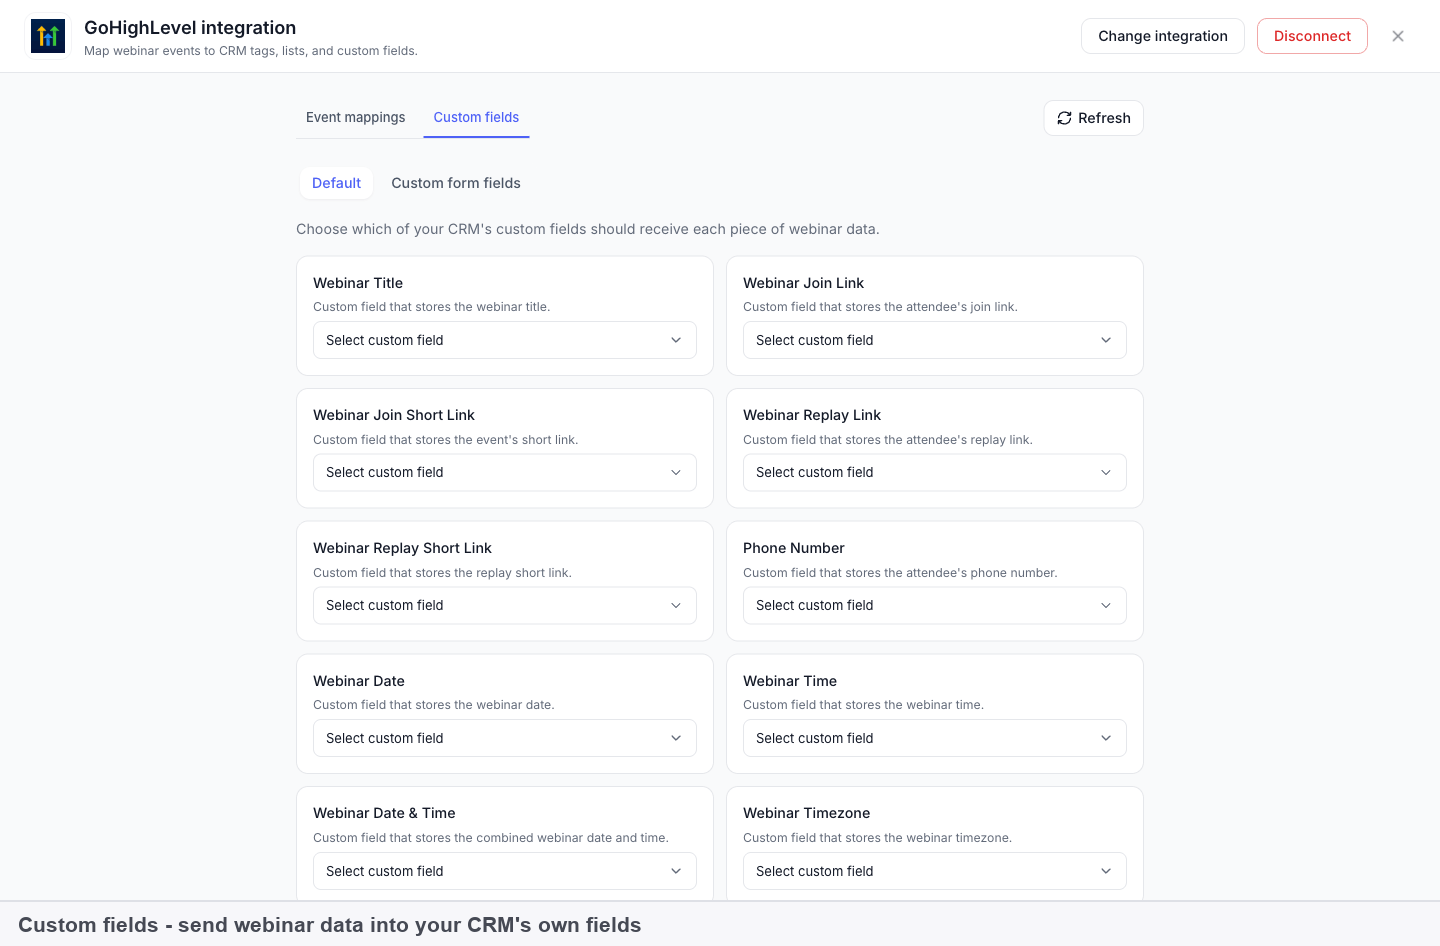
Task: Expand the Webinar Replay Link dropdown
Action: click(x=935, y=472)
